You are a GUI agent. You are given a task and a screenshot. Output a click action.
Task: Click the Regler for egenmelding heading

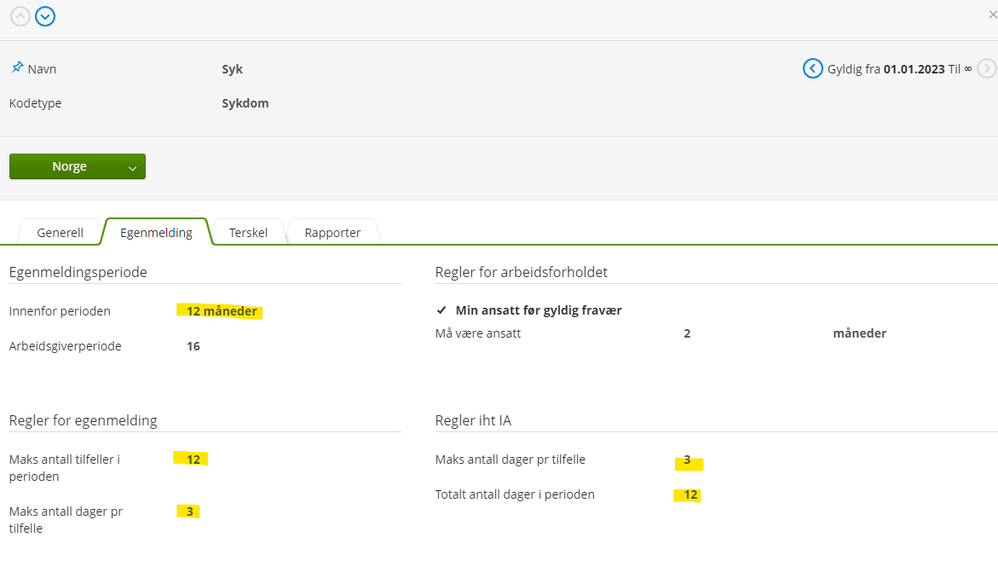[x=83, y=420]
